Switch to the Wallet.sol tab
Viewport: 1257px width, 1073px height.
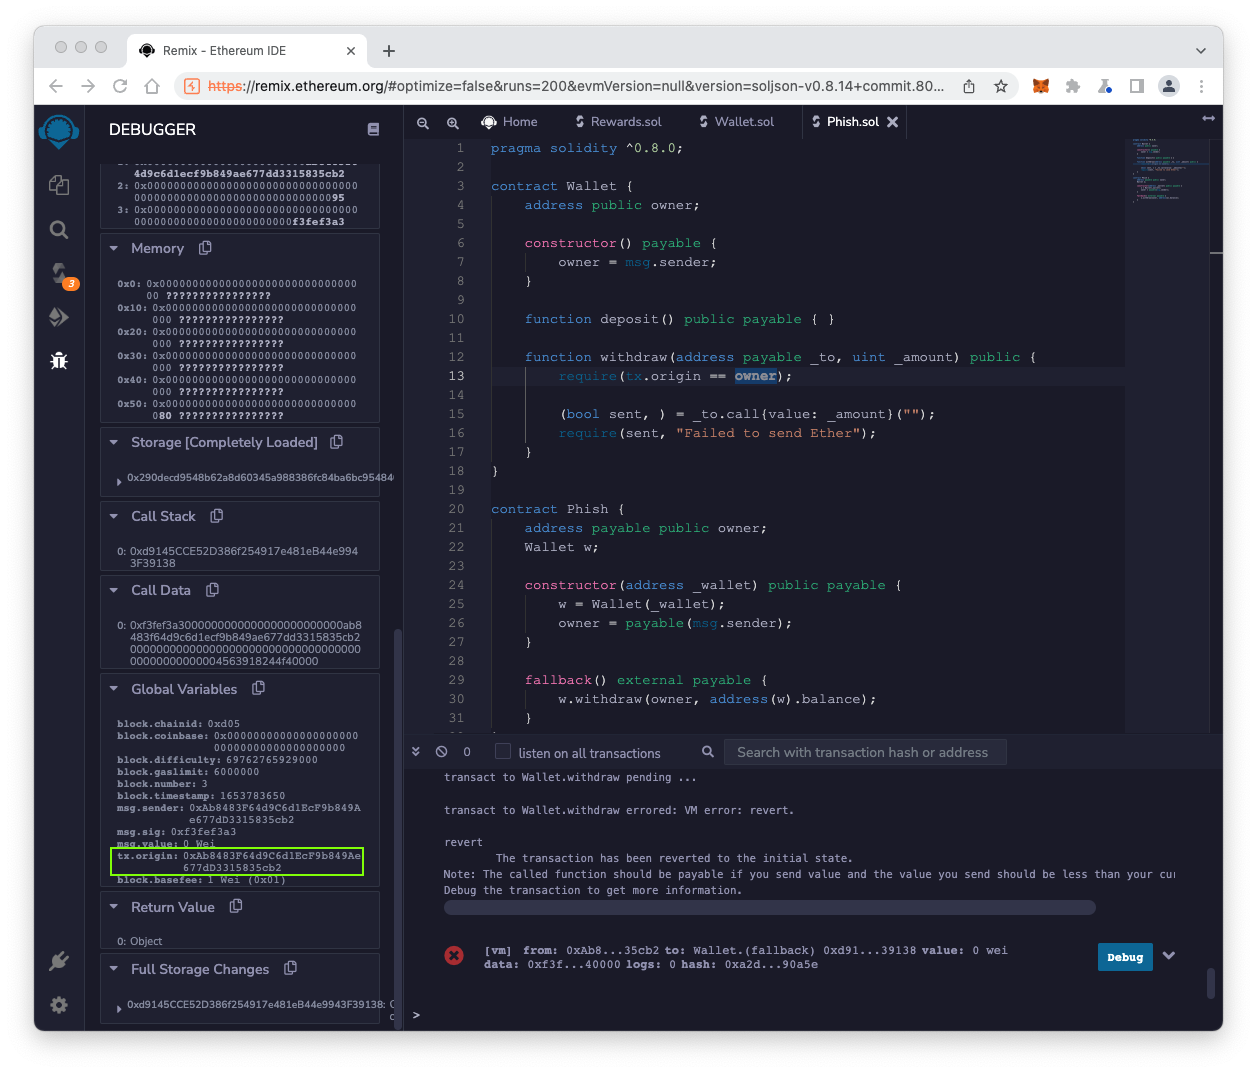737,122
